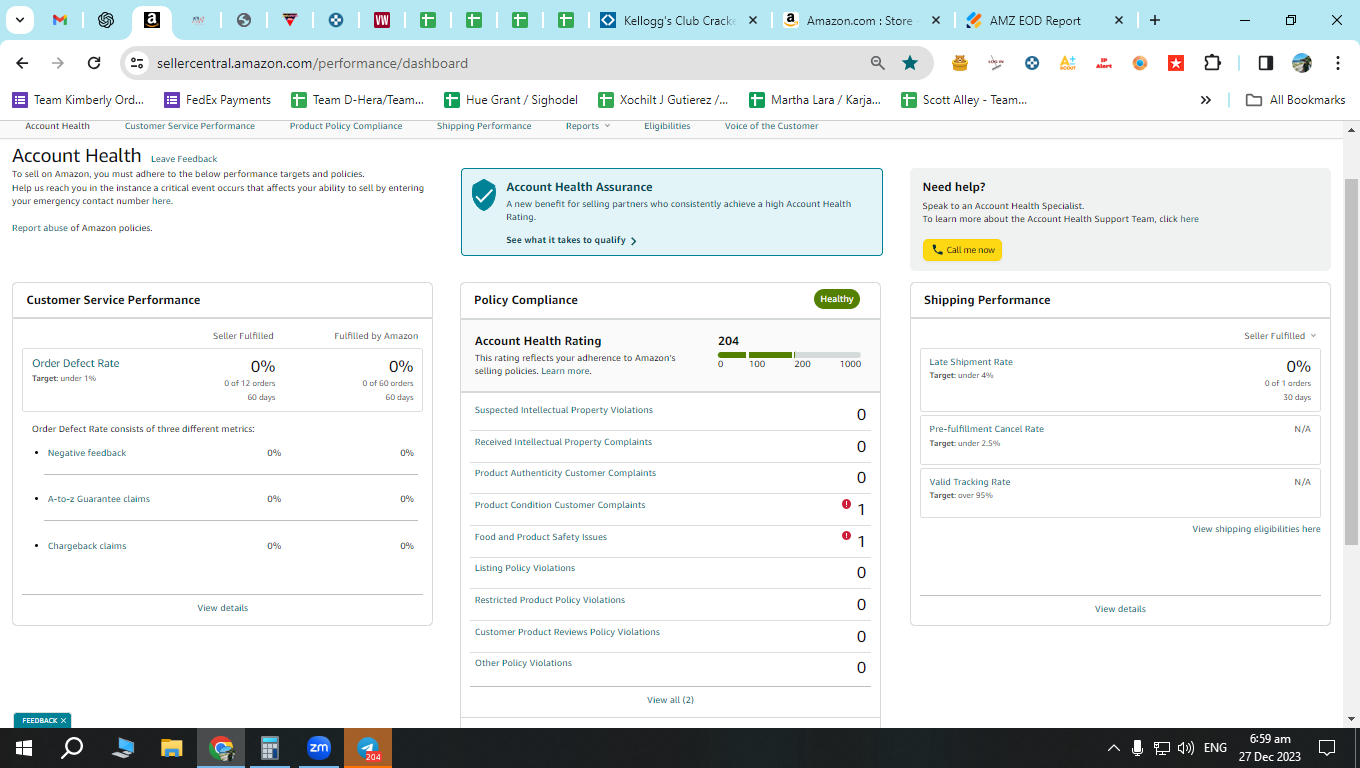
Task: Open the Windows Start menu
Action: click(x=24, y=748)
